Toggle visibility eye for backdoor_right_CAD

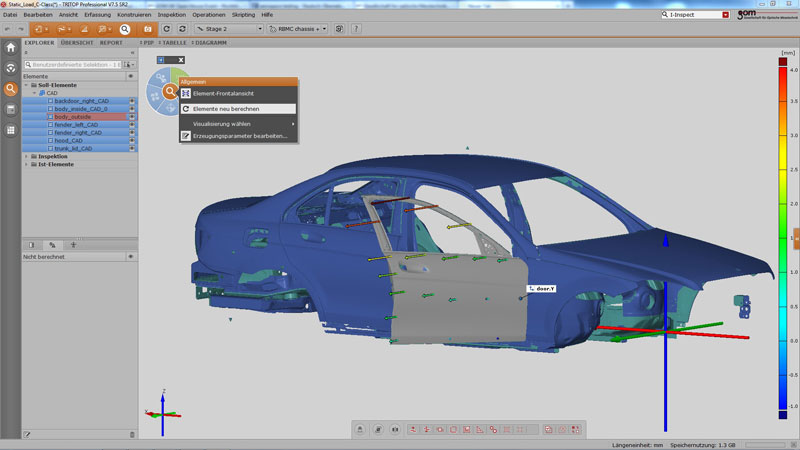pyautogui.click(x=131, y=101)
